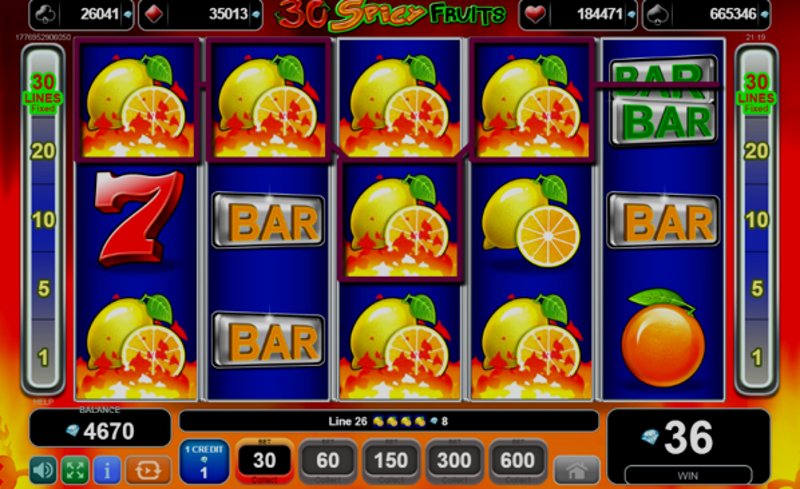Enable autoplay with the orange loop icon
This screenshot has width=800, height=489.
(x=148, y=470)
